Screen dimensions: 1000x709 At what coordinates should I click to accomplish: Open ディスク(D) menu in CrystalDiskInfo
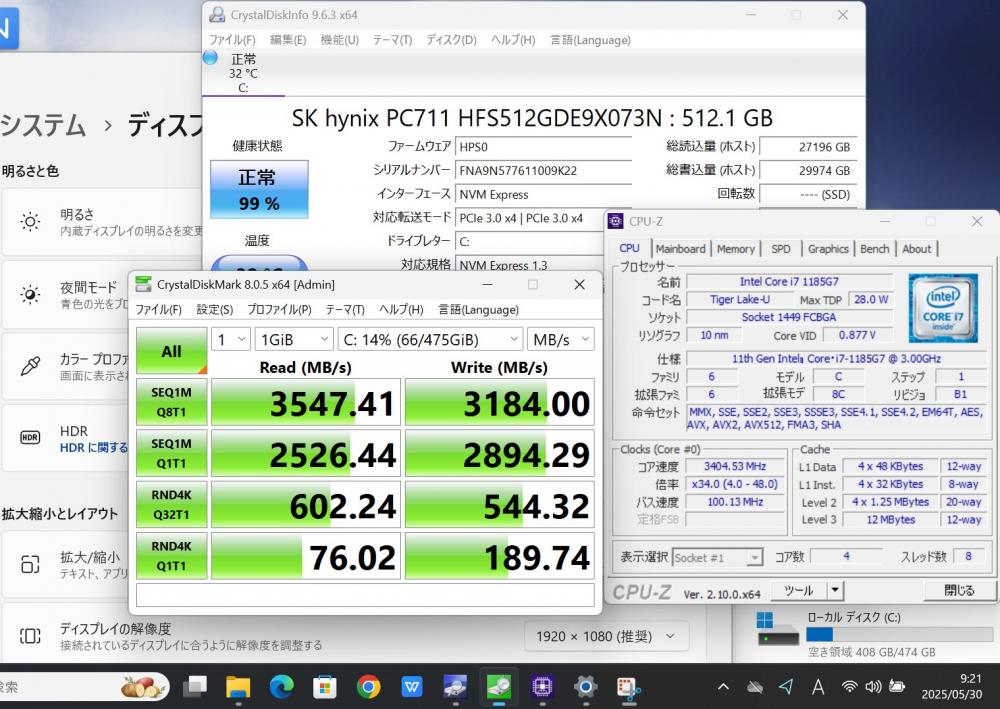tap(452, 40)
